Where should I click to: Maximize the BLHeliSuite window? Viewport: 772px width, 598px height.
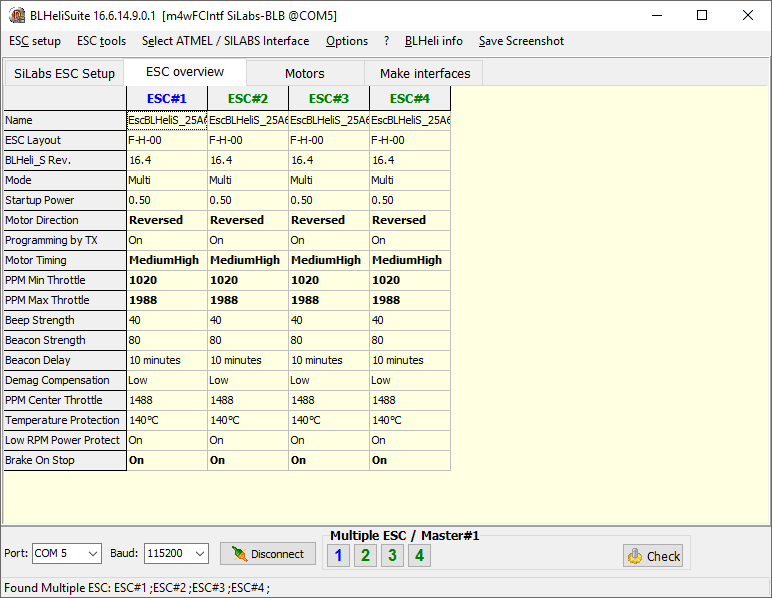(x=702, y=15)
